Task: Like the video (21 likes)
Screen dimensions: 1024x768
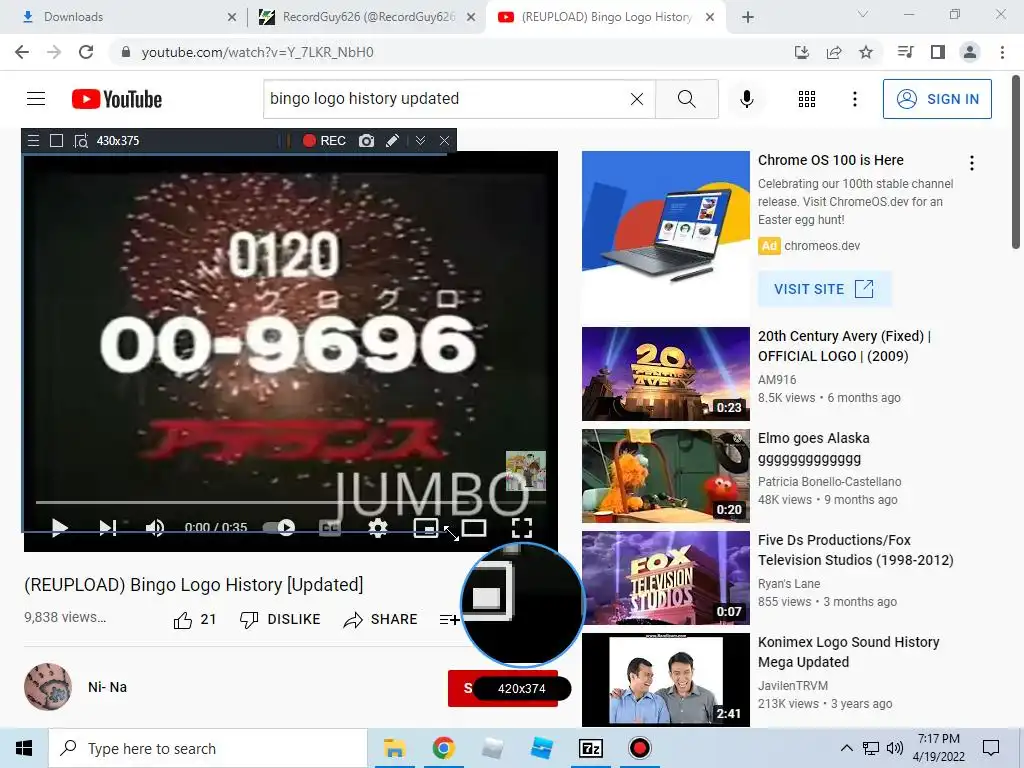Action: click(x=195, y=619)
